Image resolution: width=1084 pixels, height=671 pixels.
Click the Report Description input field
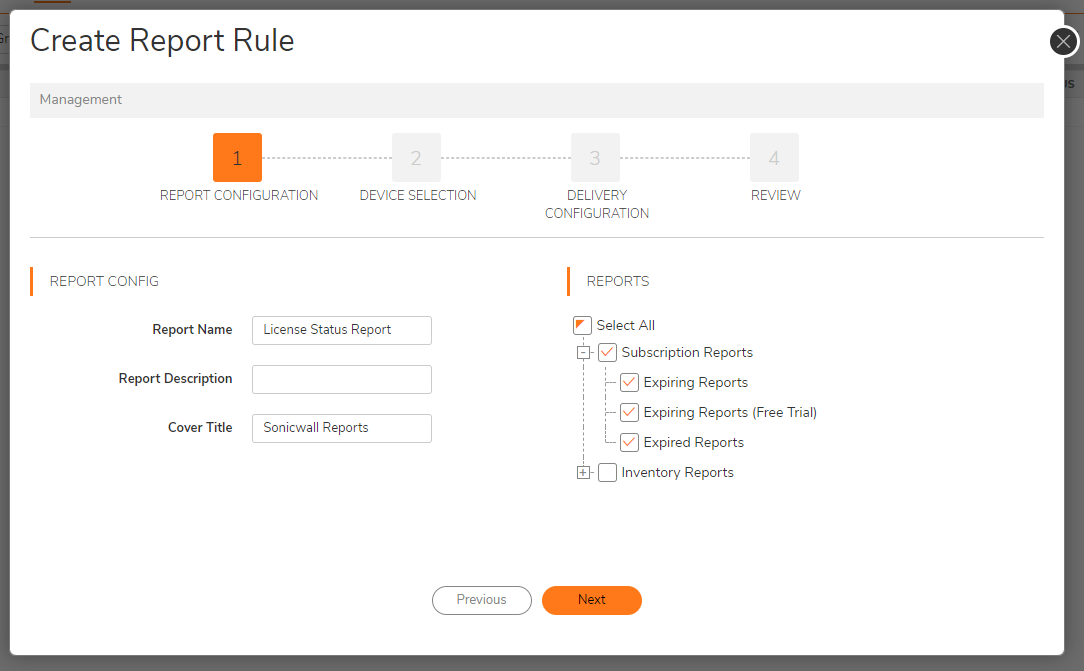342,380
